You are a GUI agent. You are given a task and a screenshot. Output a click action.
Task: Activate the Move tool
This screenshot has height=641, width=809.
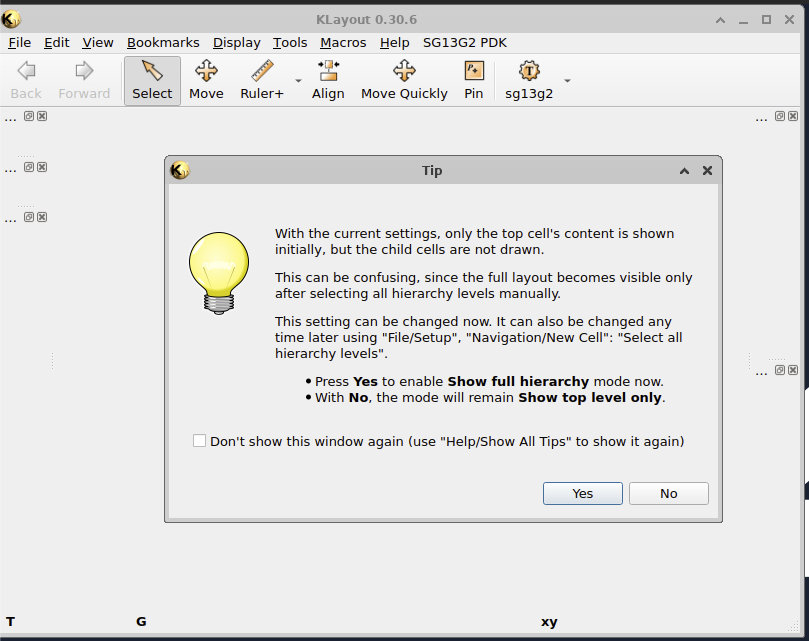coord(206,80)
